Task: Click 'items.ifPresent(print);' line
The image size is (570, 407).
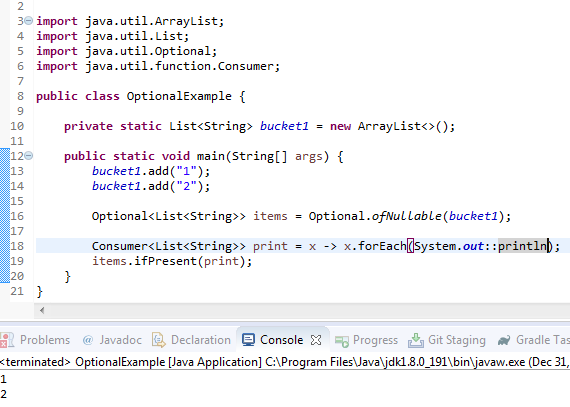Action: [x=172, y=261]
